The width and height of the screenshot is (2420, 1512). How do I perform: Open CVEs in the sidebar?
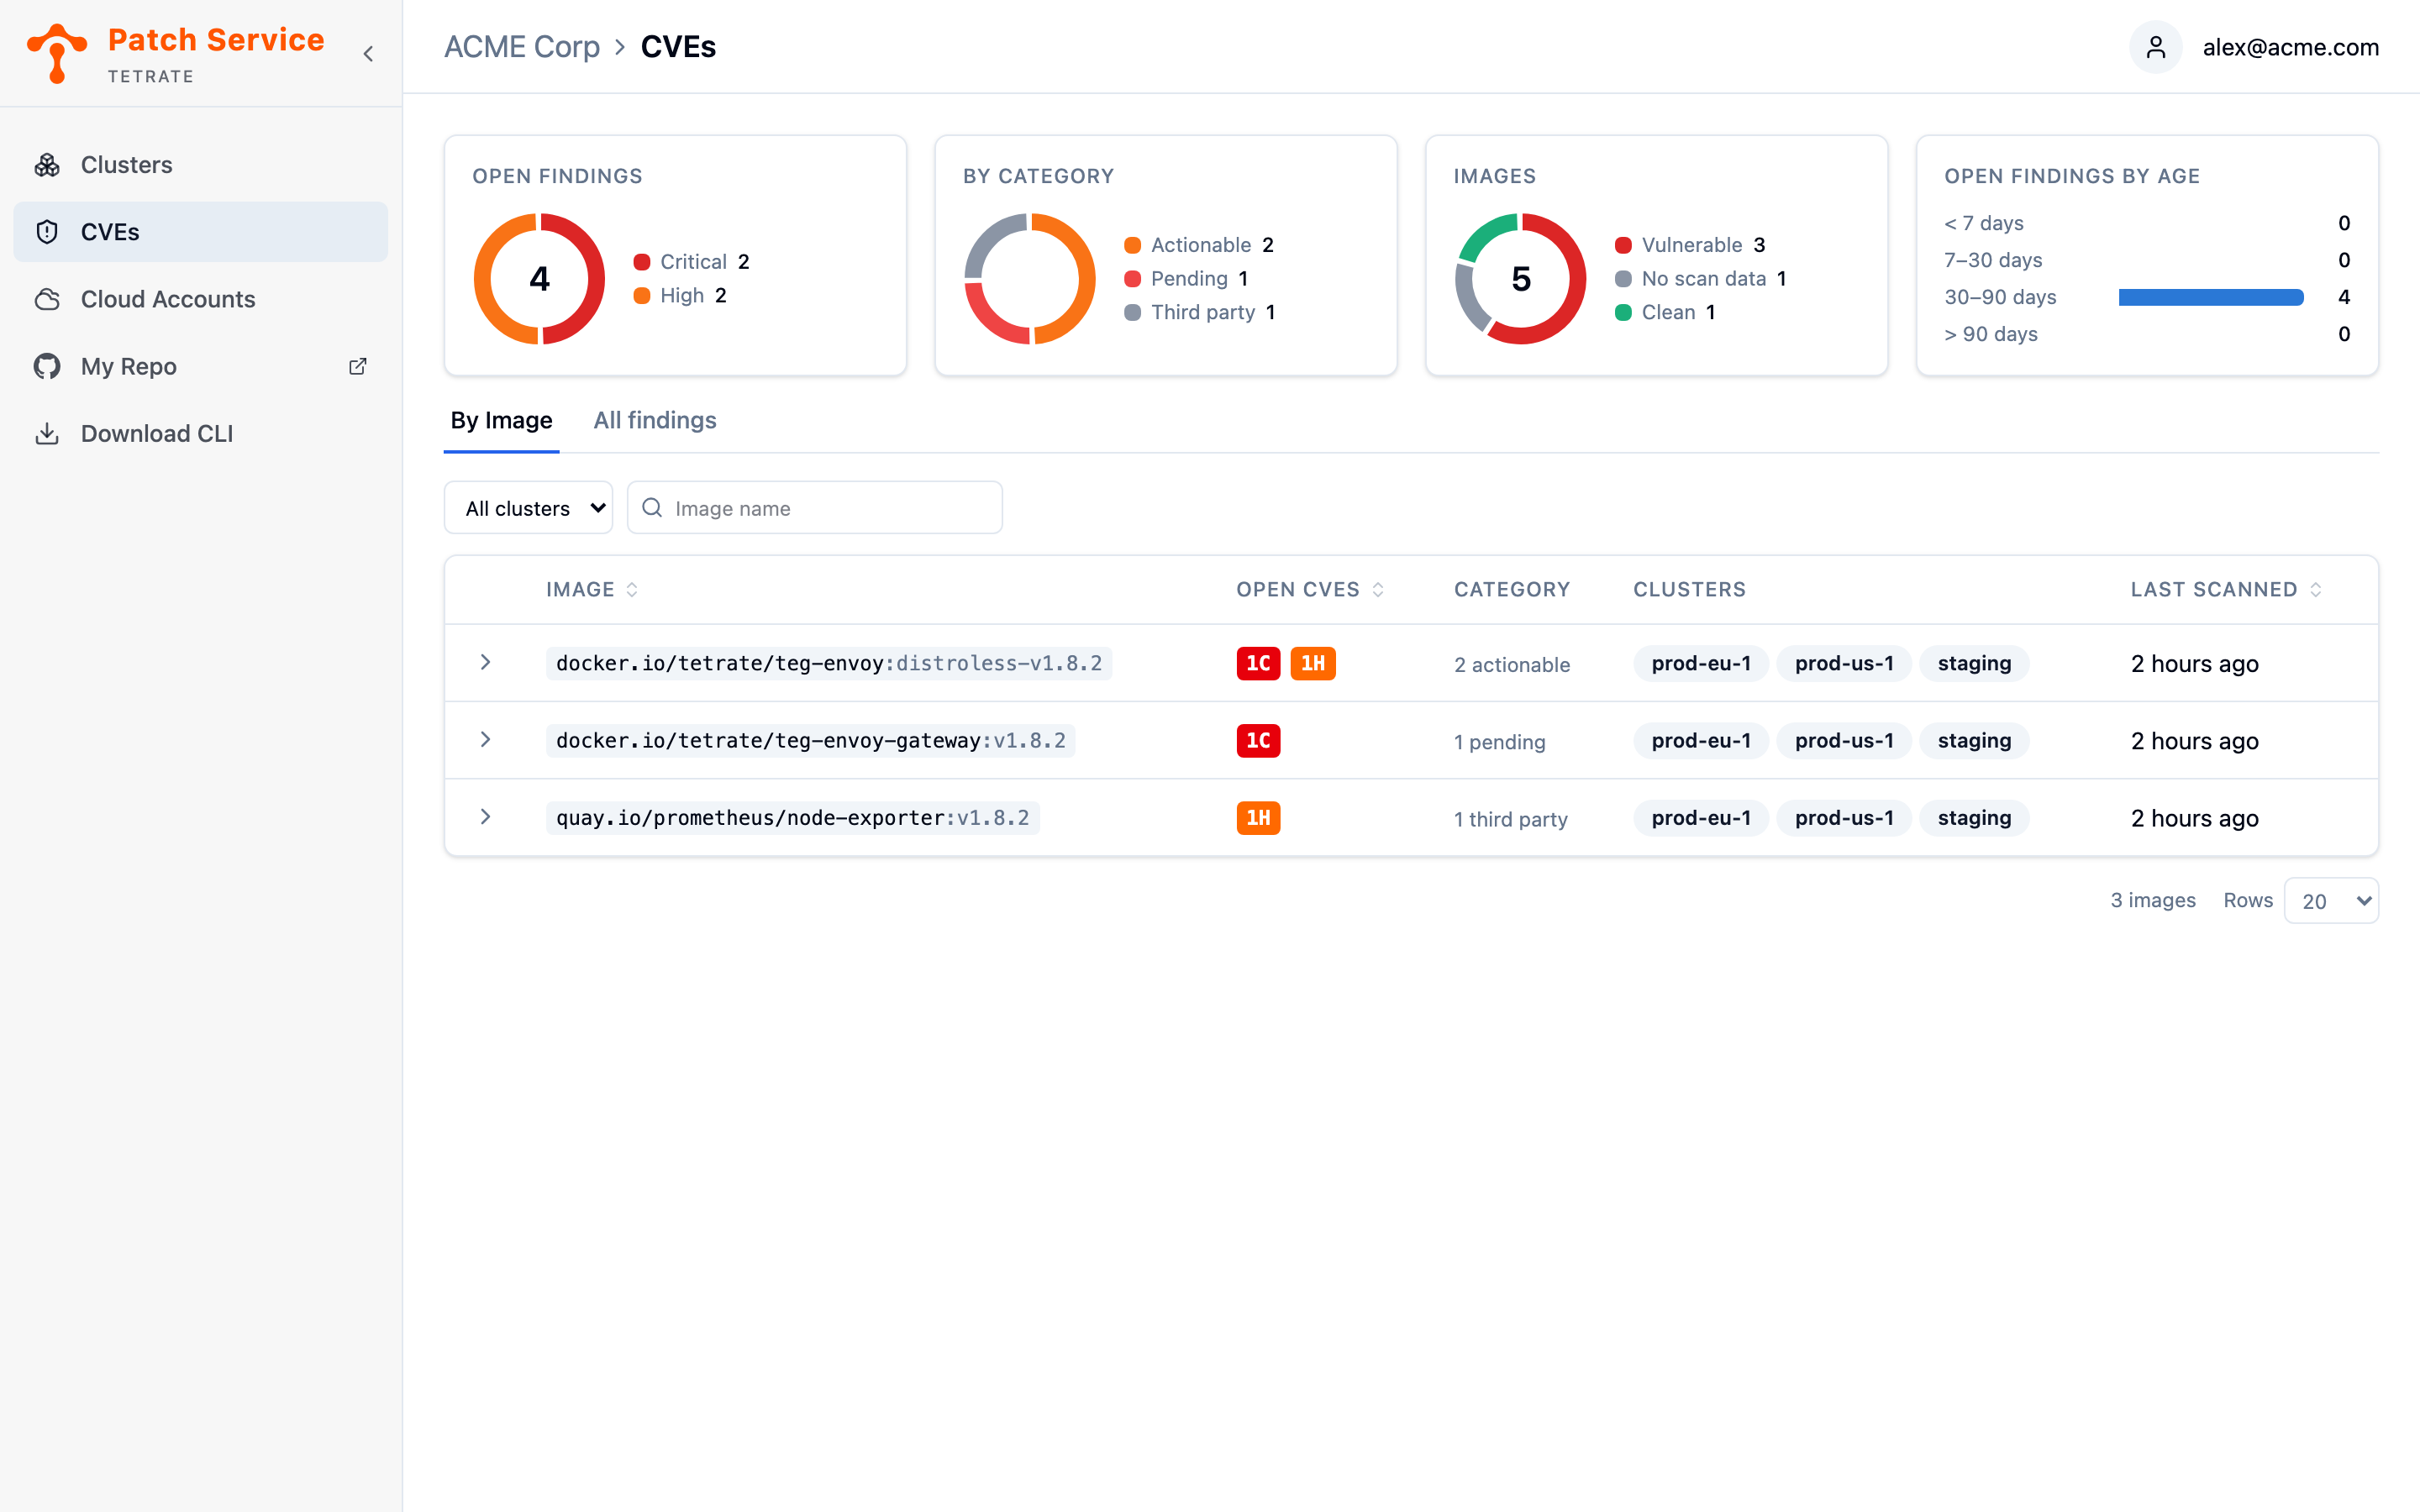click(200, 232)
